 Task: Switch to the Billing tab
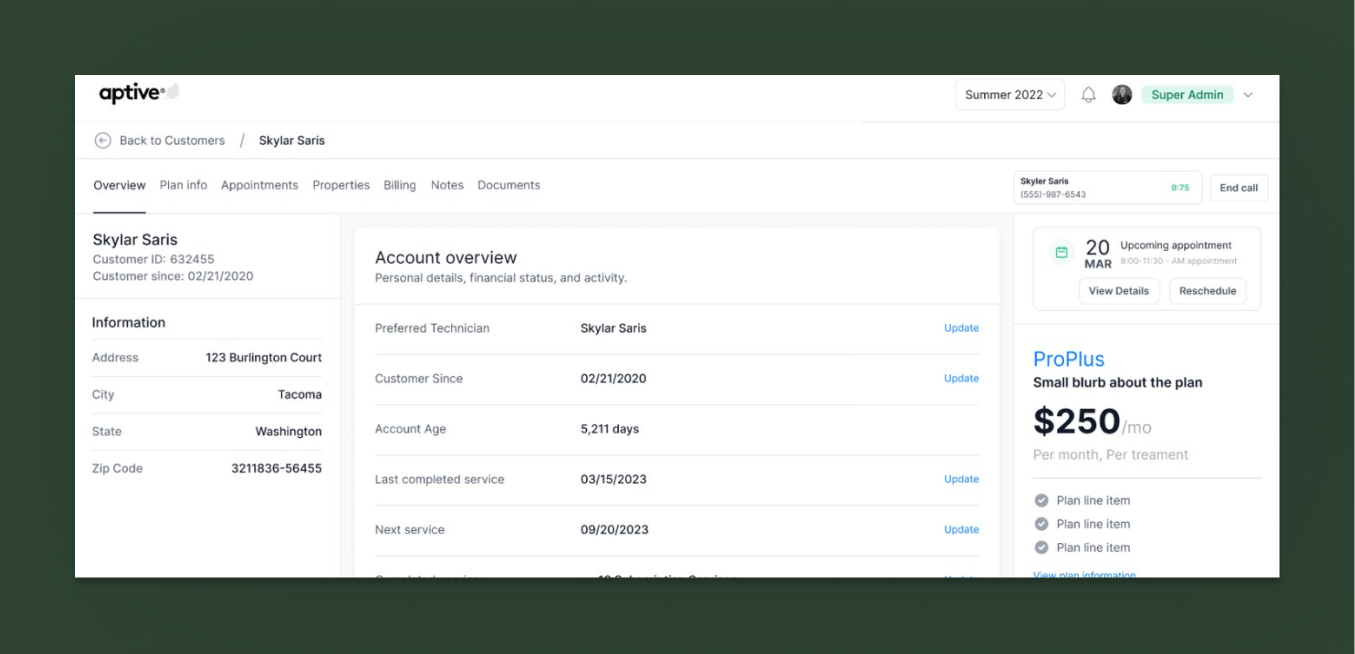coord(399,185)
